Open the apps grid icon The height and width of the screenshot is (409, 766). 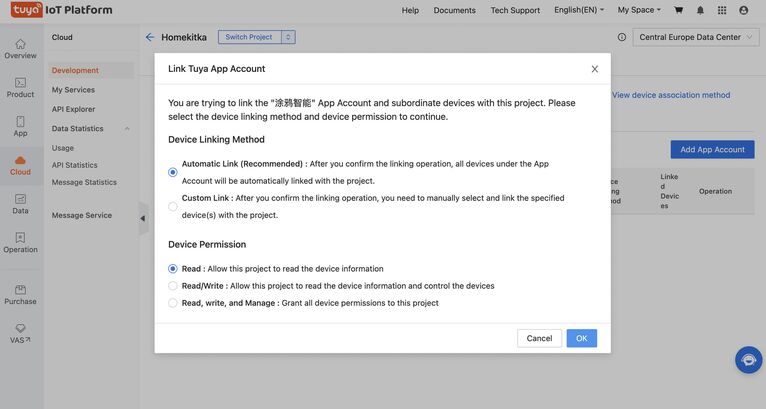(721, 10)
